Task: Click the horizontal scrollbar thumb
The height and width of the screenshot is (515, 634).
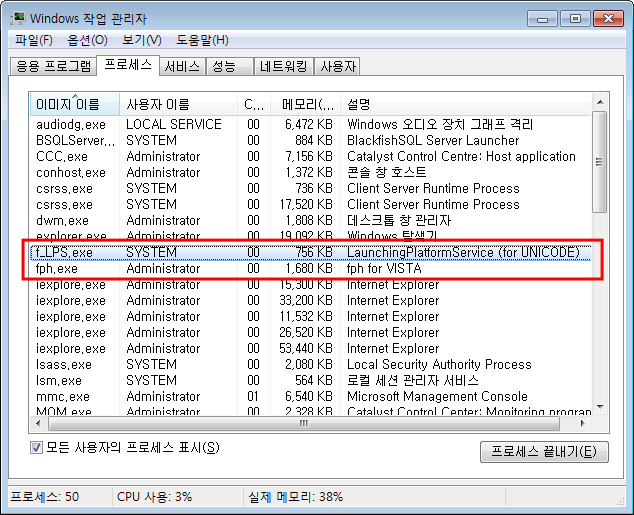Action: tap(304, 423)
